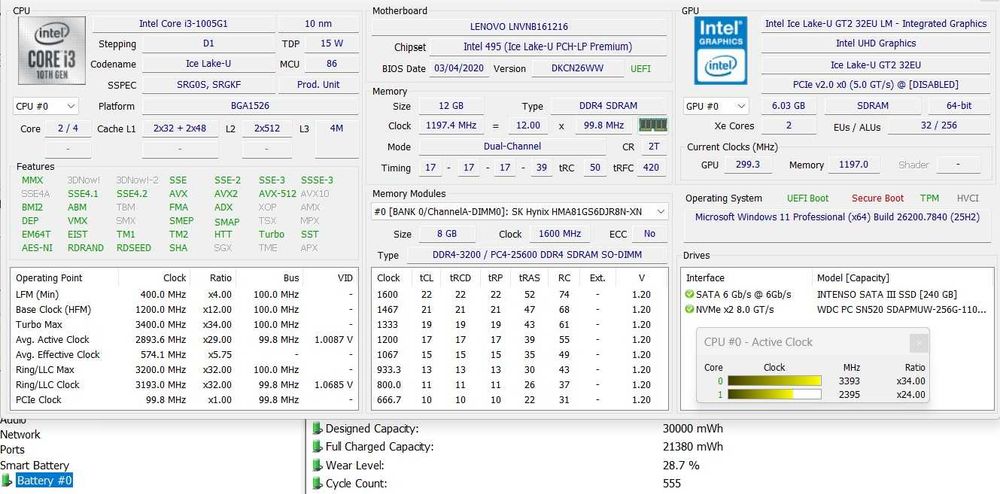Click the Ice Lake-U codename field
Viewport: 1000px width, 494px height.
coord(208,64)
